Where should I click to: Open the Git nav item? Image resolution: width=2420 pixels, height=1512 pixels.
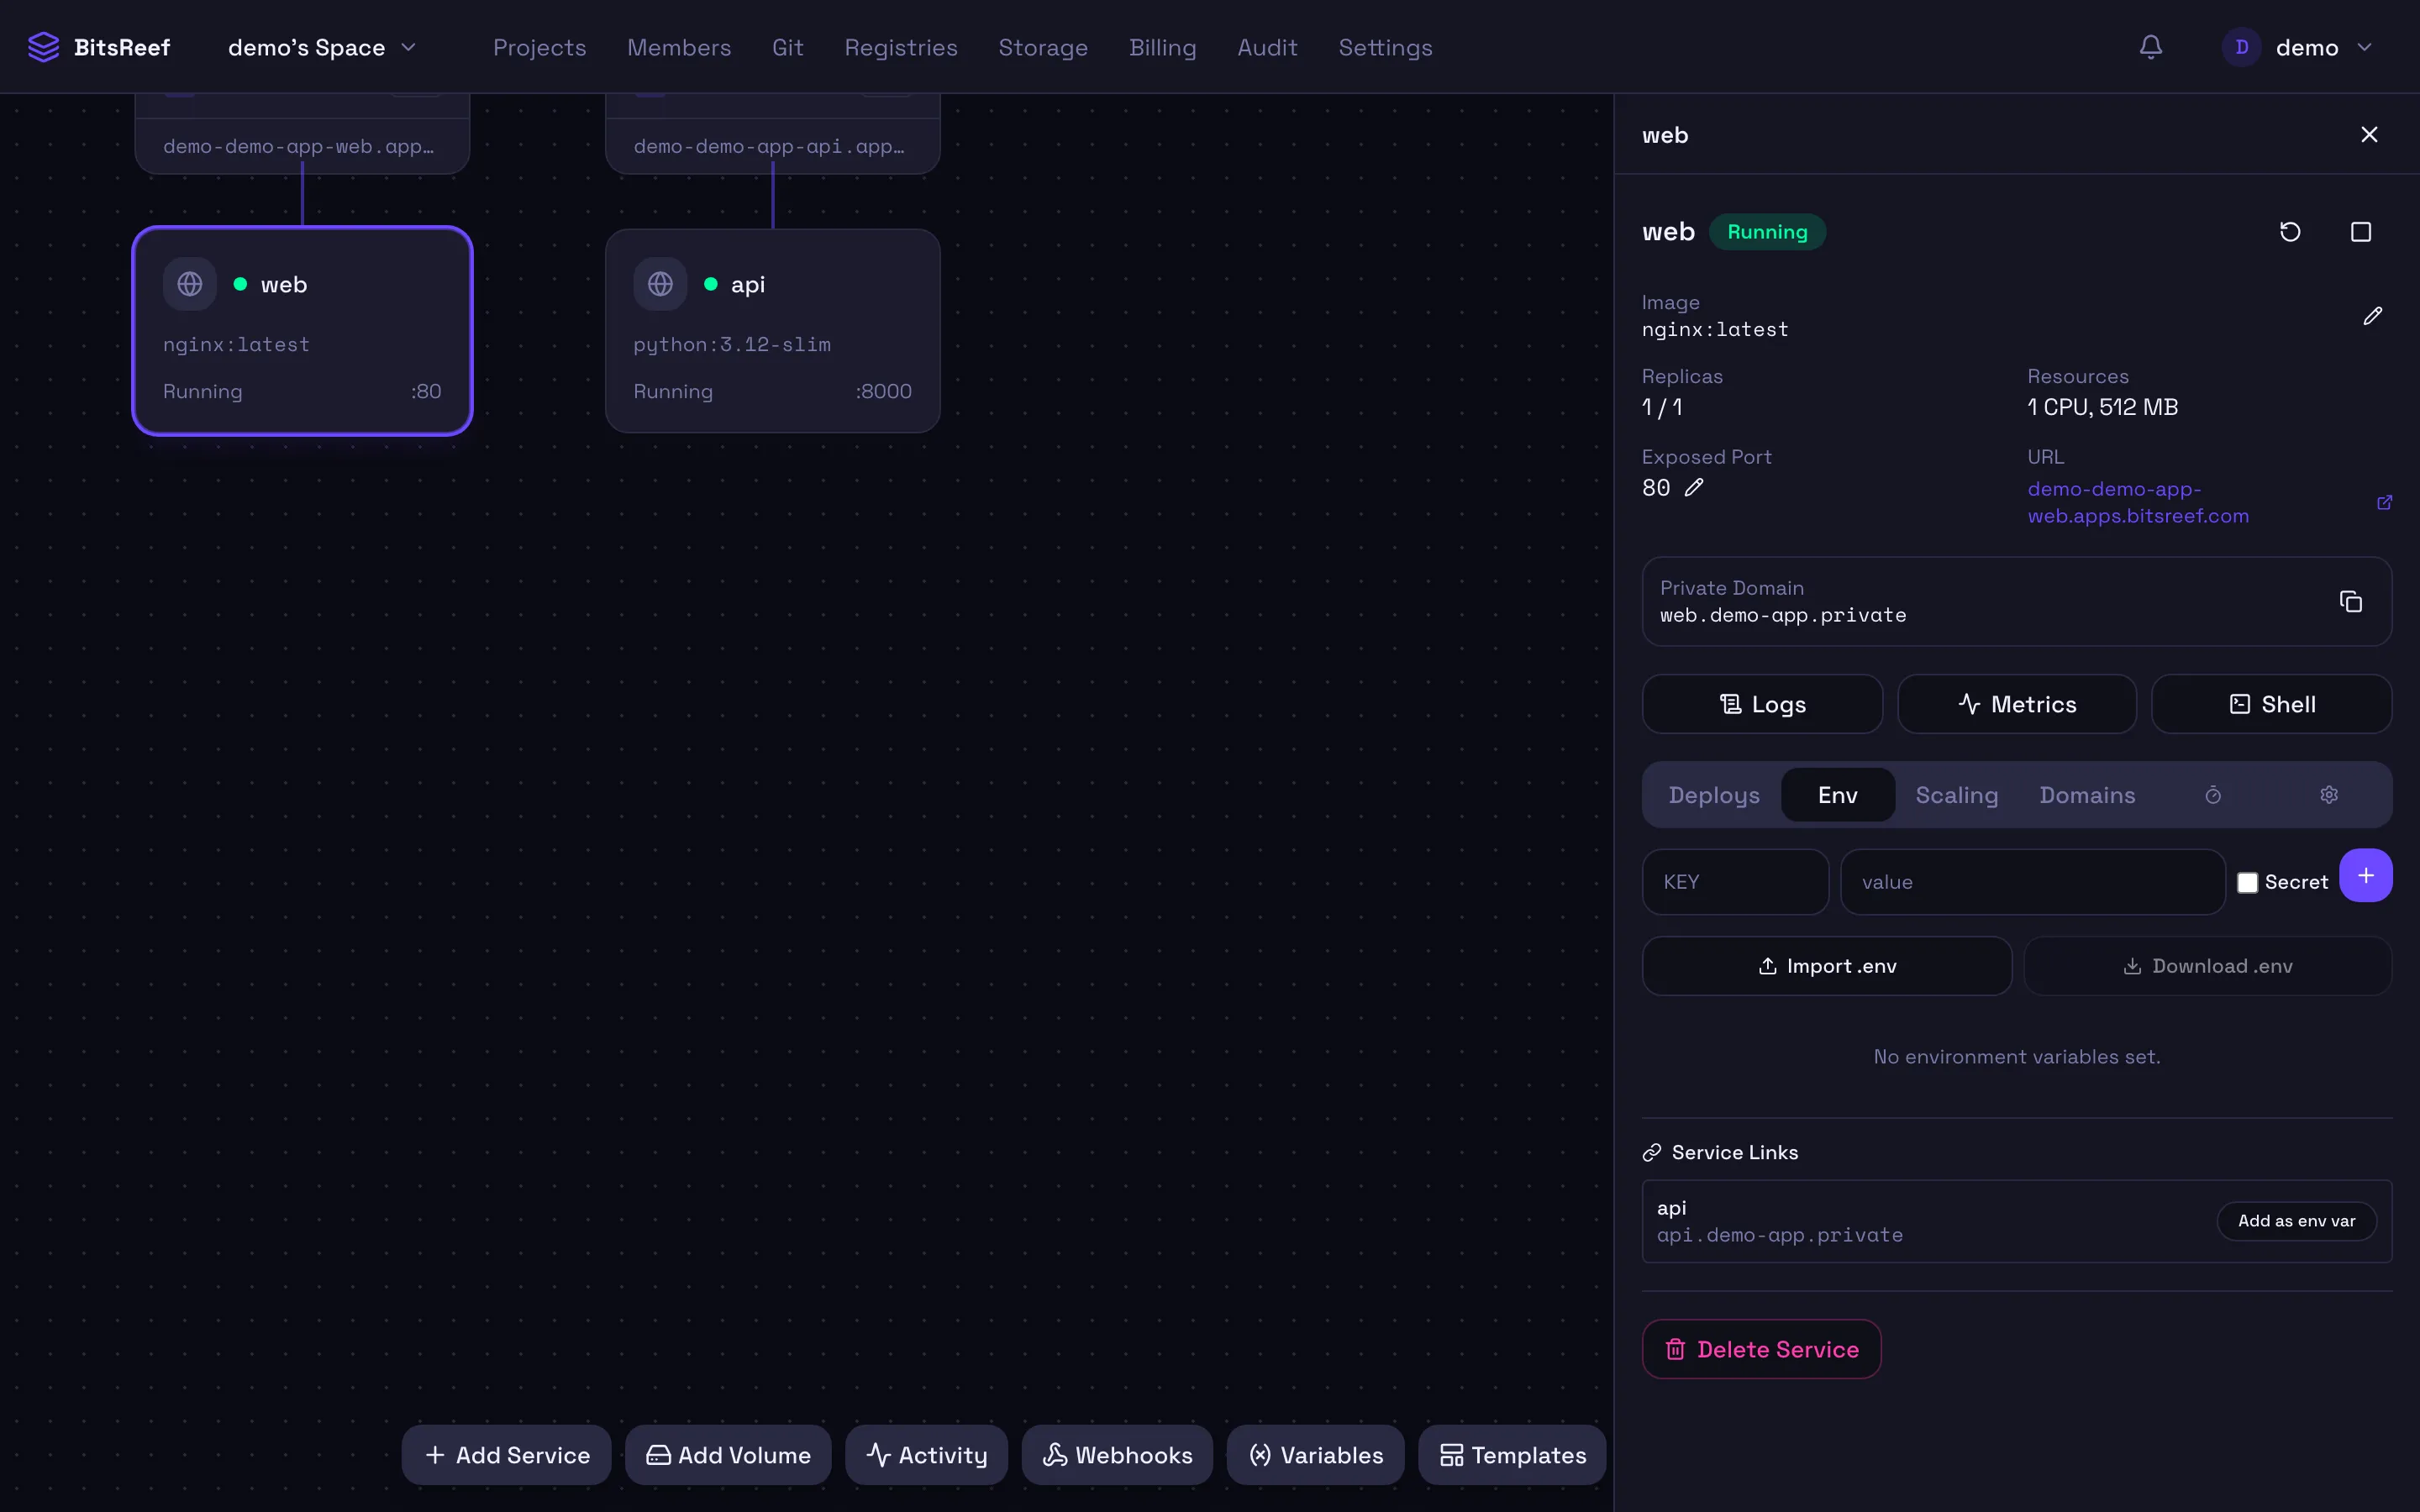tap(788, 47)
